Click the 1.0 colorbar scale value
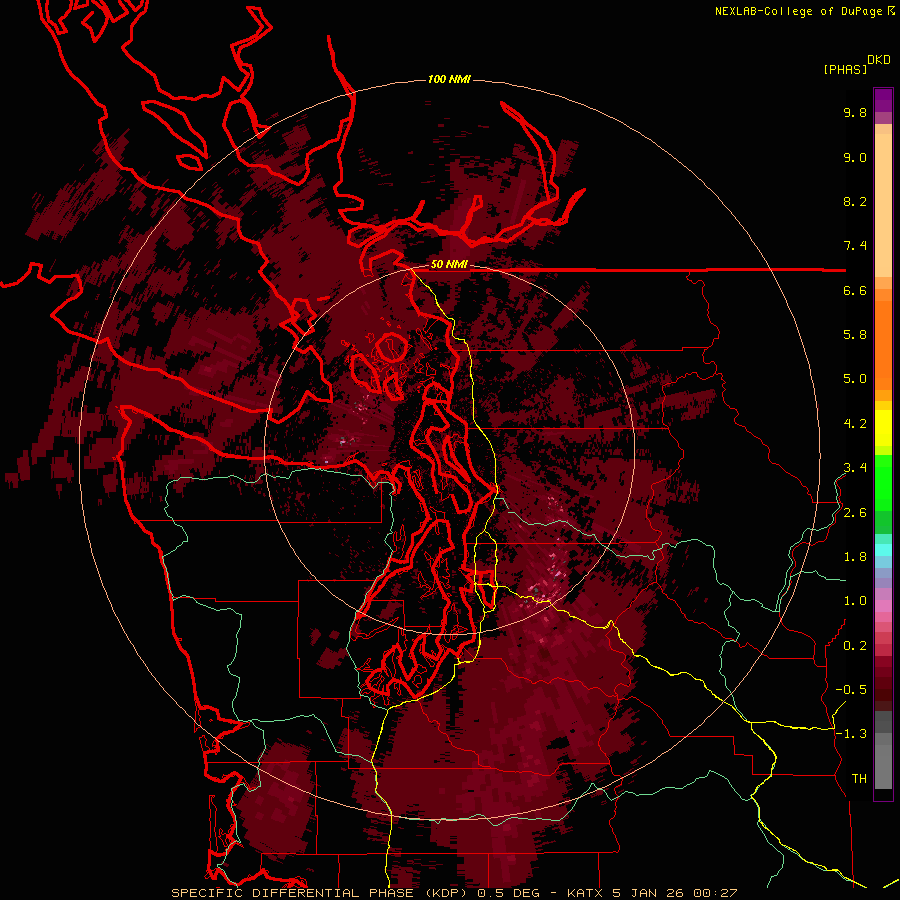Screen dimensions: 900x900 (x=855, y=601)
